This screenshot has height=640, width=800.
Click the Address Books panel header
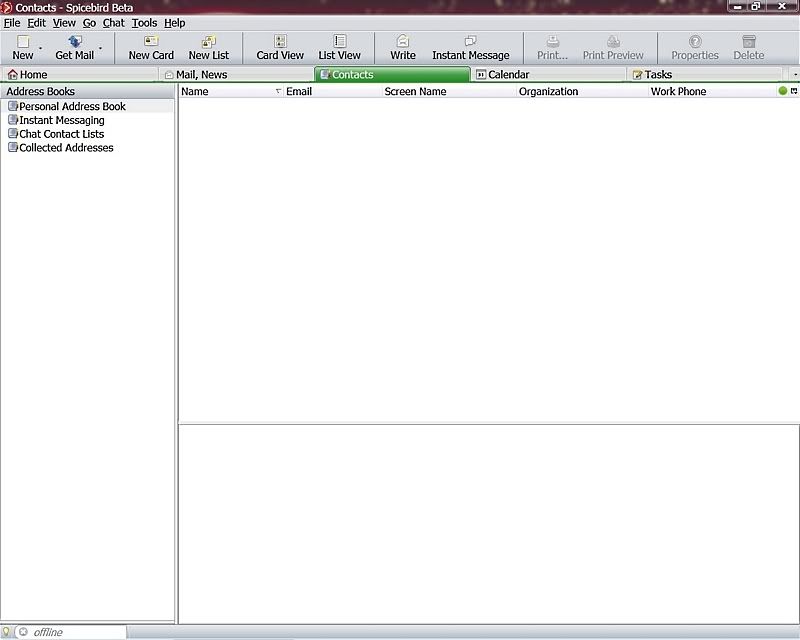[87, 91]
